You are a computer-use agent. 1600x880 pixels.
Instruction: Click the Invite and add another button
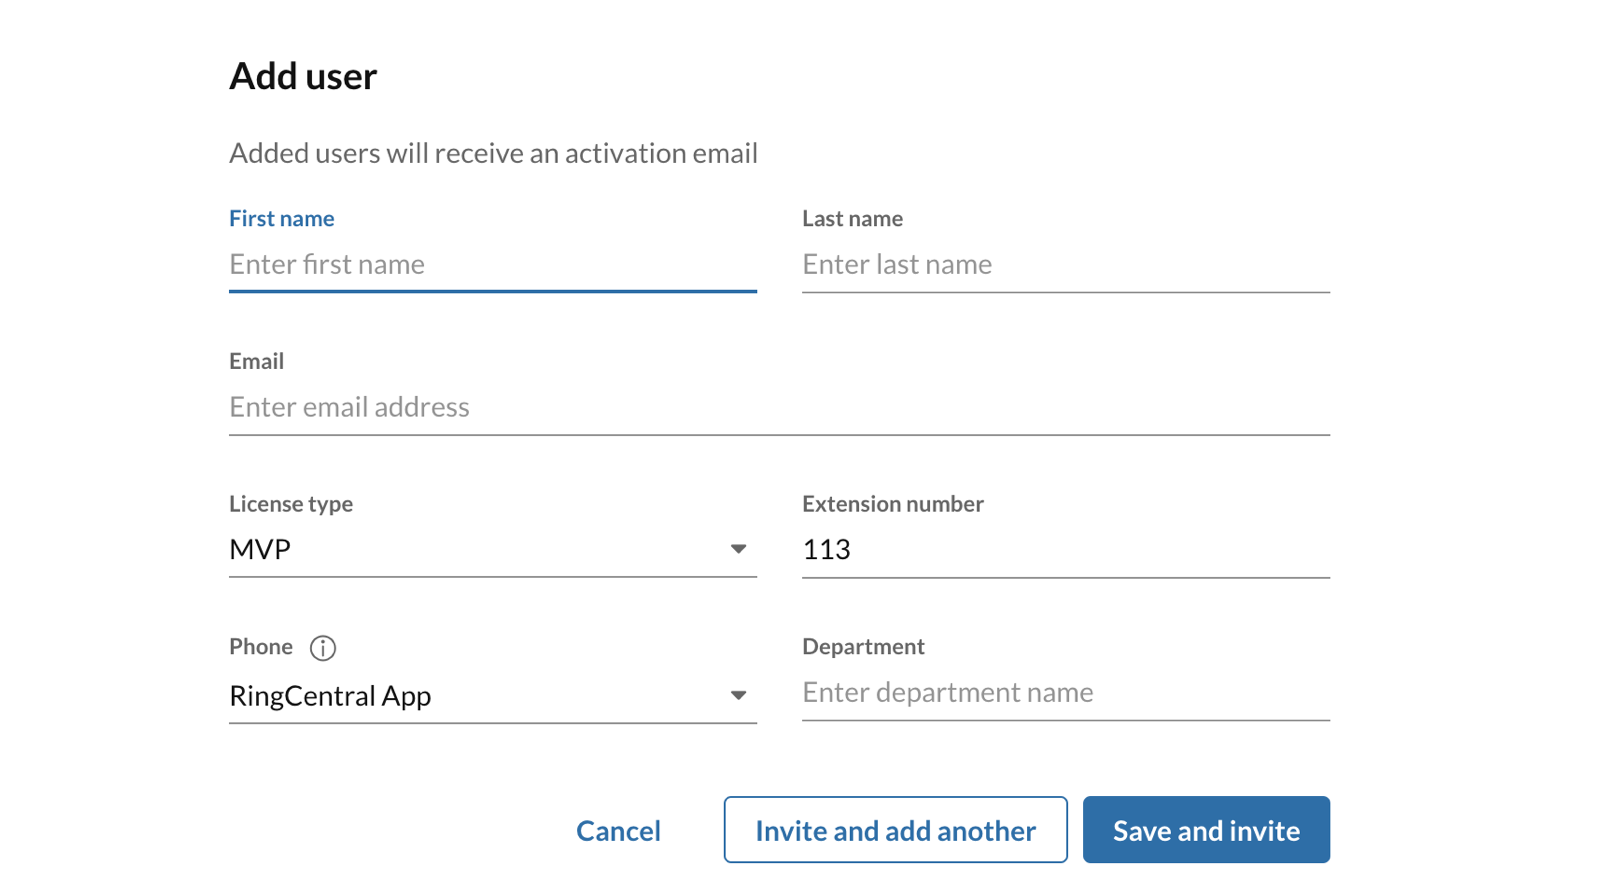895,830
